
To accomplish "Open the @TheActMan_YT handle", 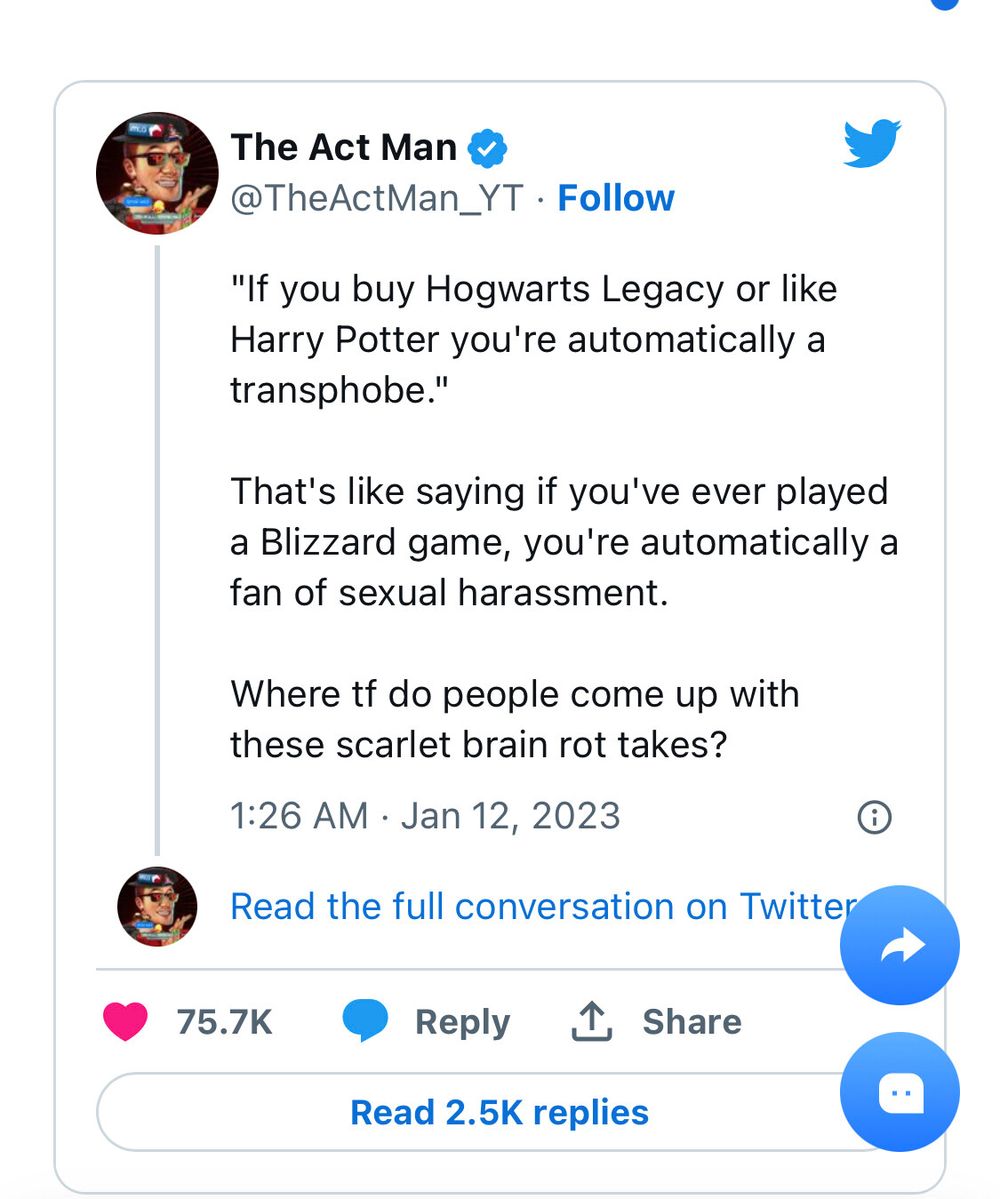I will 377,198.
